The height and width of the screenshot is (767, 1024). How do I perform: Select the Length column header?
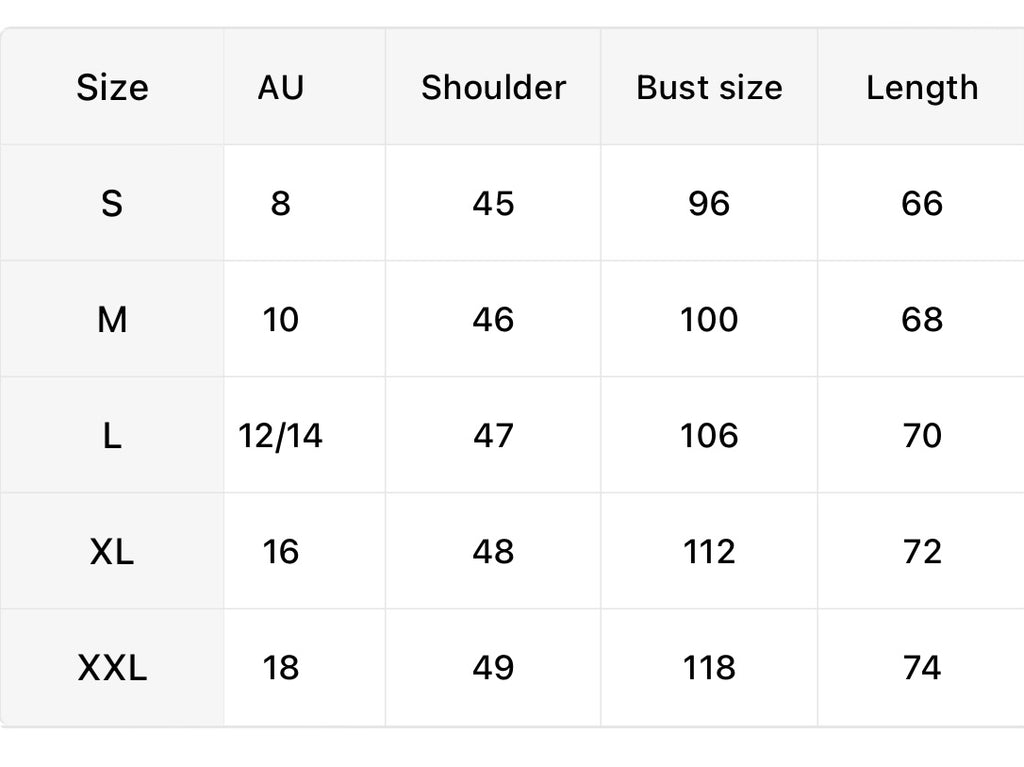[921, 88]
